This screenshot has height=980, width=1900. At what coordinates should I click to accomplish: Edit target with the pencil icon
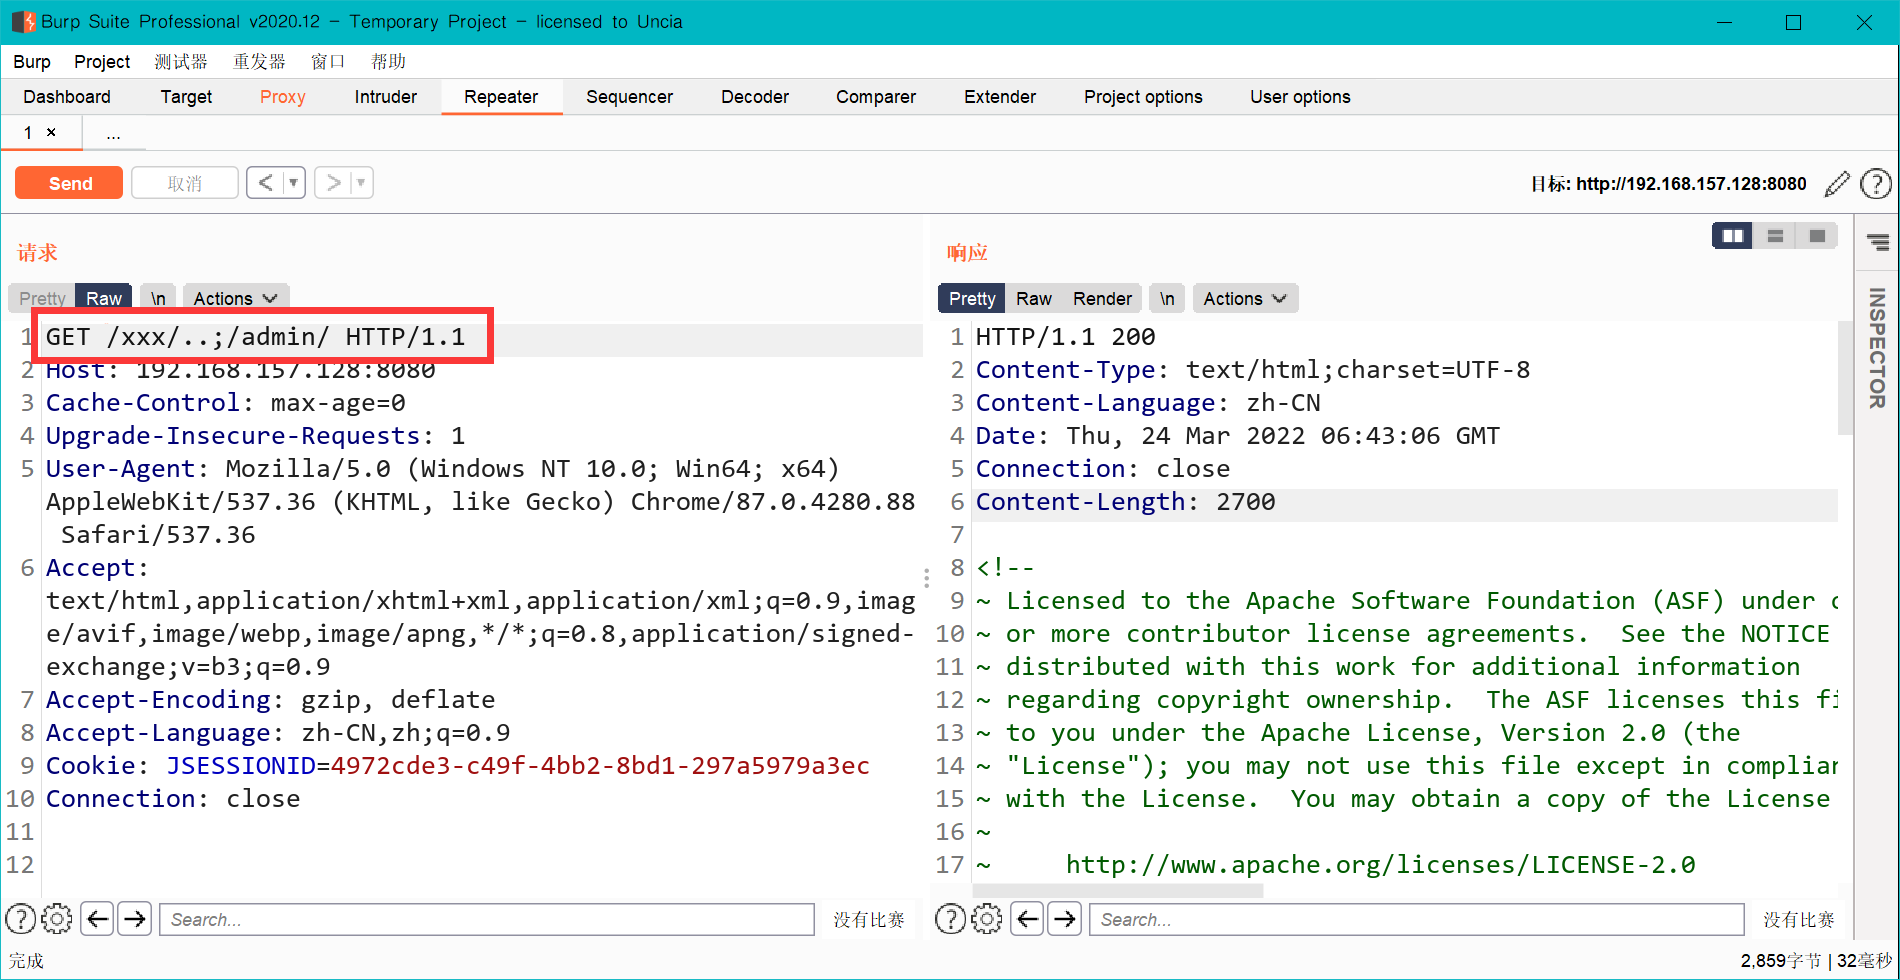(1837, 183)
